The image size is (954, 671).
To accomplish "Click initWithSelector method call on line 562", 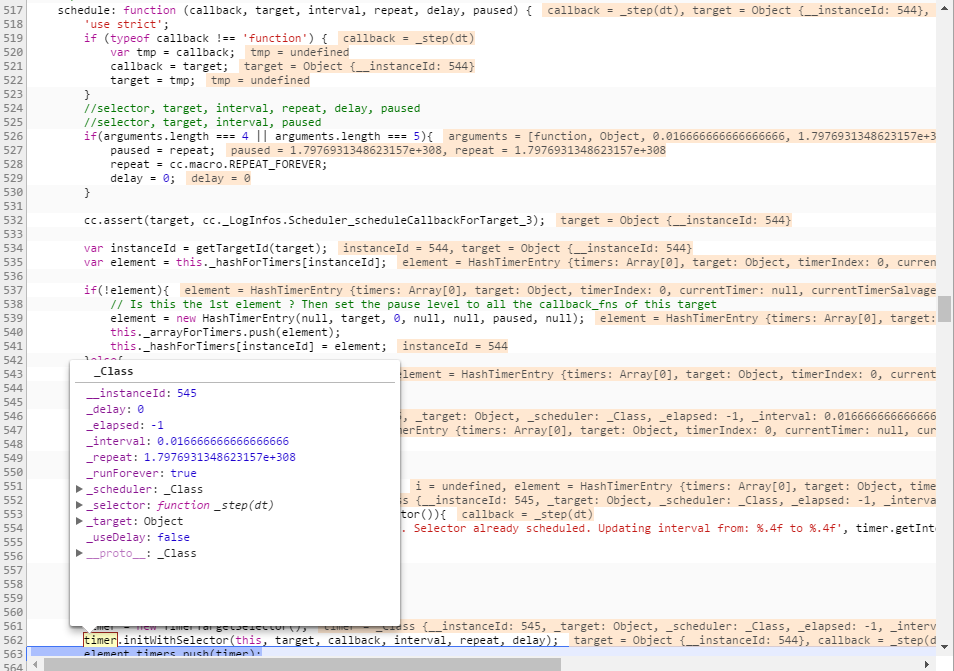I will tap(176, 640).
